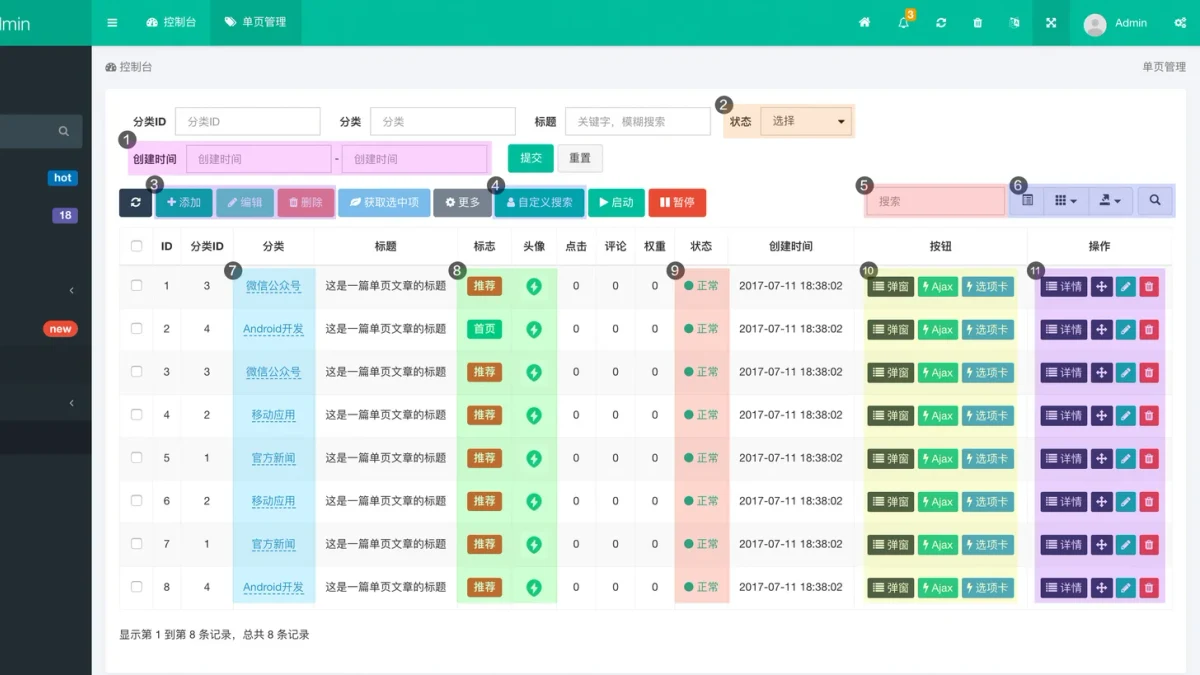Click the refresh icon in the top bar

941,22
